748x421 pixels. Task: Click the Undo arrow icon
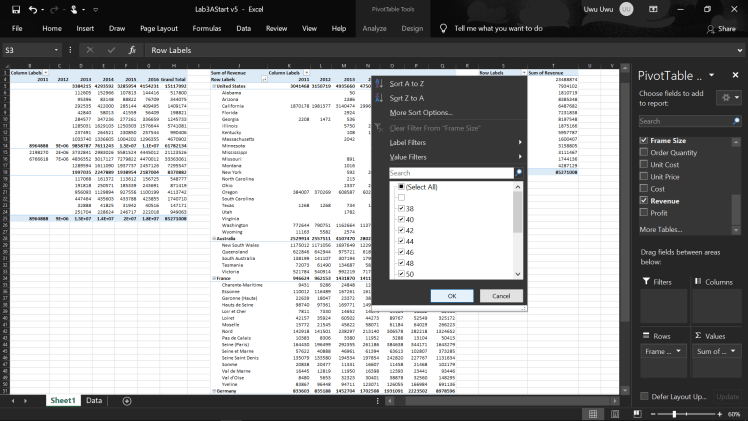coord(34,9)
